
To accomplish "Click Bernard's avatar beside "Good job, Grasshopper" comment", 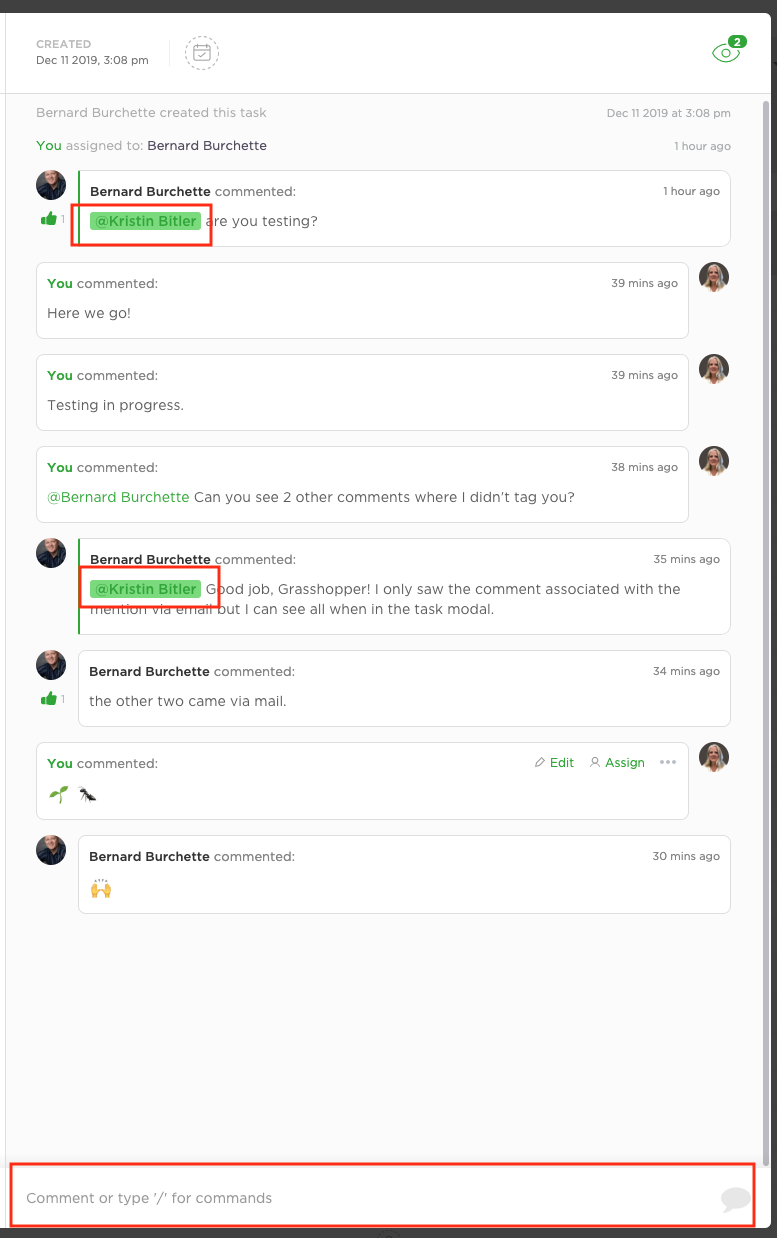I will (51, 553).
